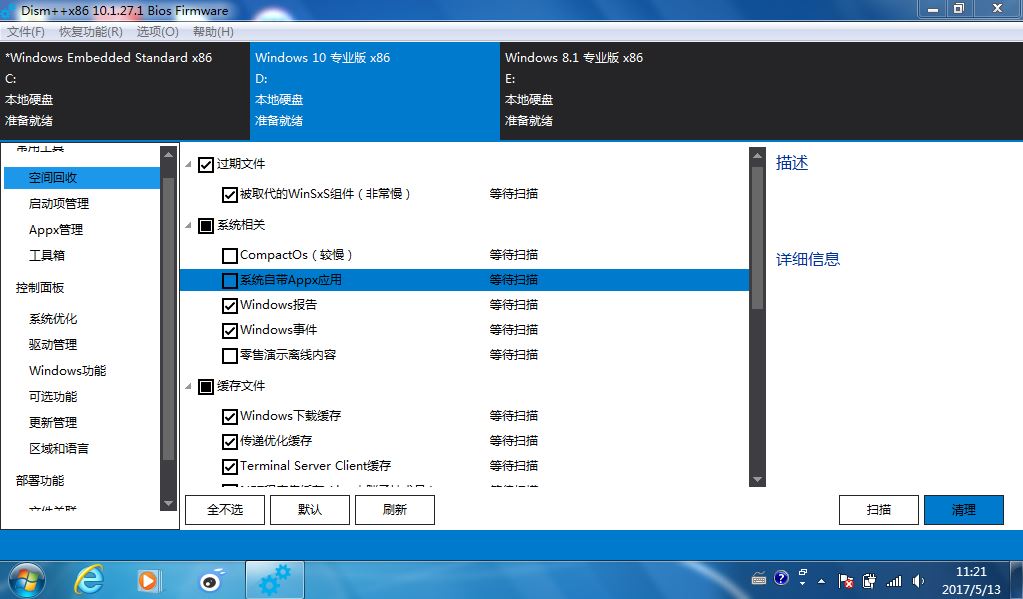Screen dimensions: 1023x599
Task: Open the 选项(O) menu
Action: pos(157,32)
